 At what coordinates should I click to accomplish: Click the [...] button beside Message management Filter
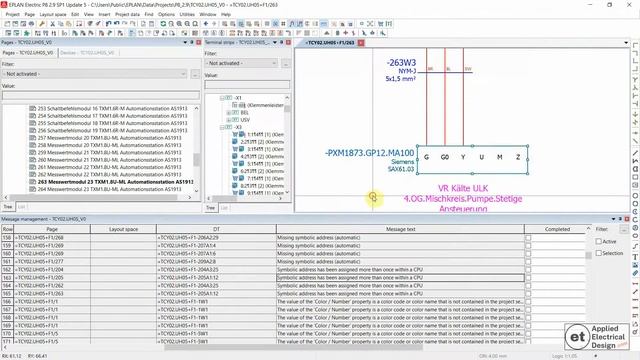click(624, 229)
